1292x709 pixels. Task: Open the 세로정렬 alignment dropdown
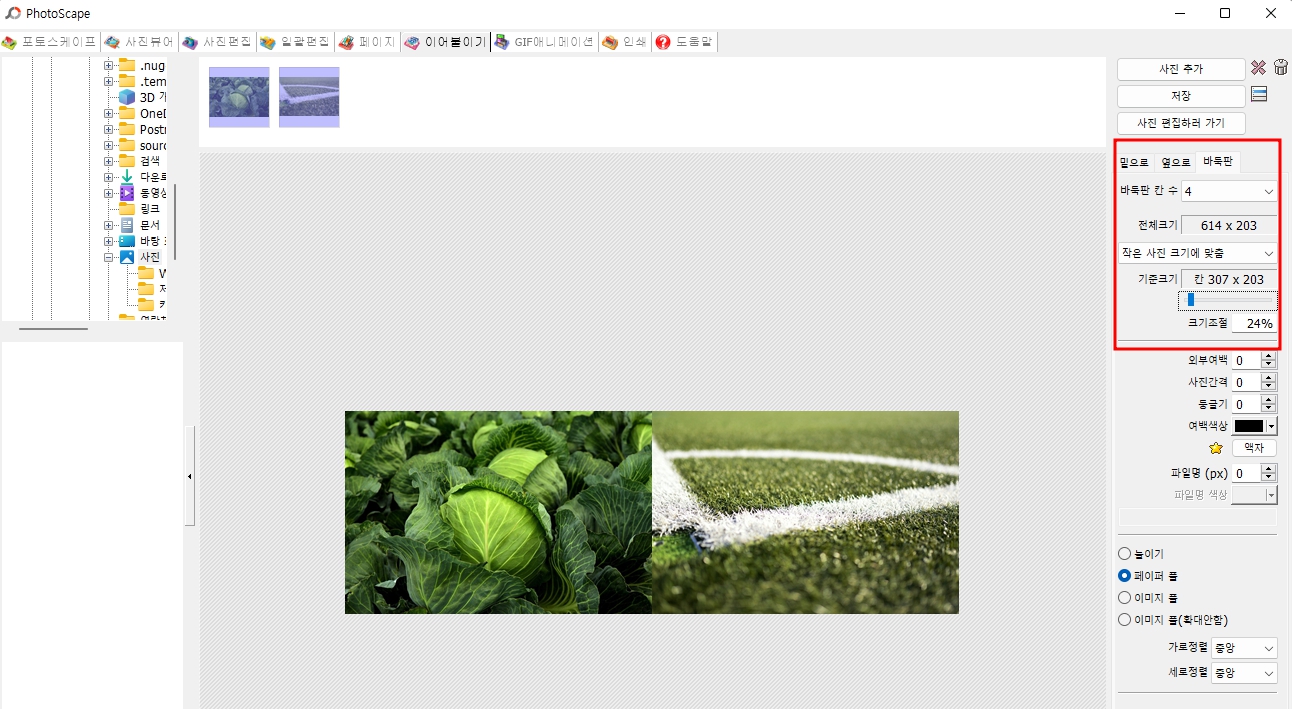click(x=1244, y=672)
